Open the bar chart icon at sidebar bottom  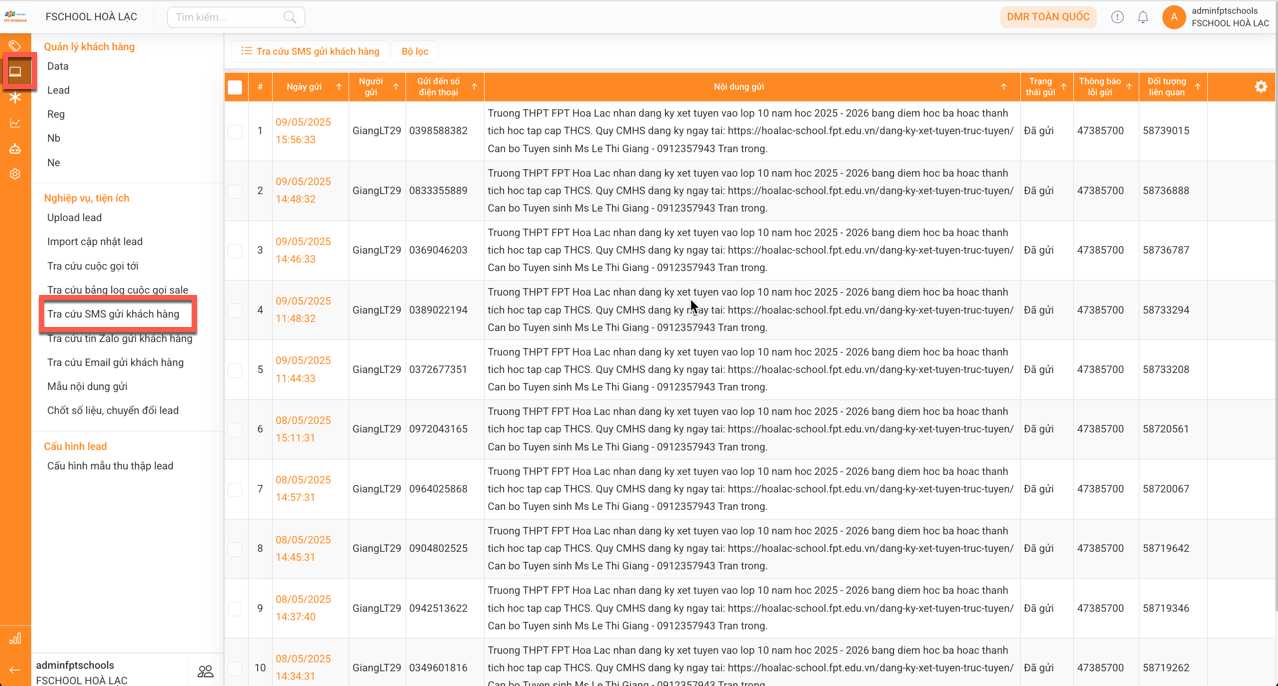15,638
